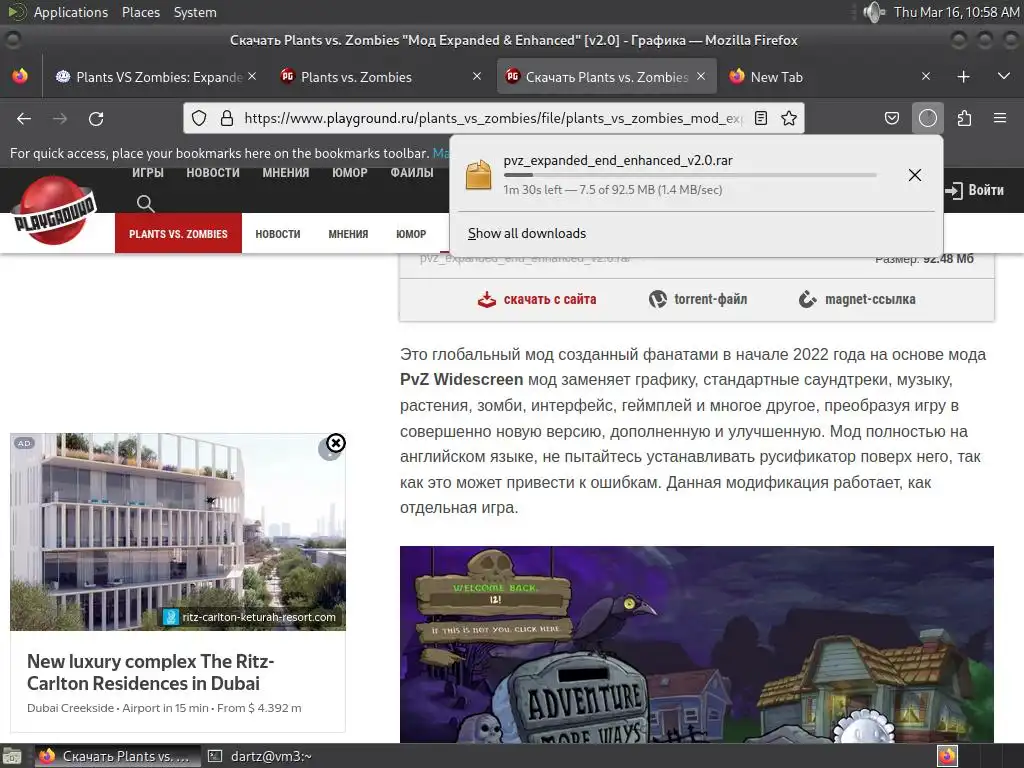The width and height of the screenshot is (1024, 768).
Task: Close the Plants VS Zombies: Expanded tab
Action: coord(252,76)
